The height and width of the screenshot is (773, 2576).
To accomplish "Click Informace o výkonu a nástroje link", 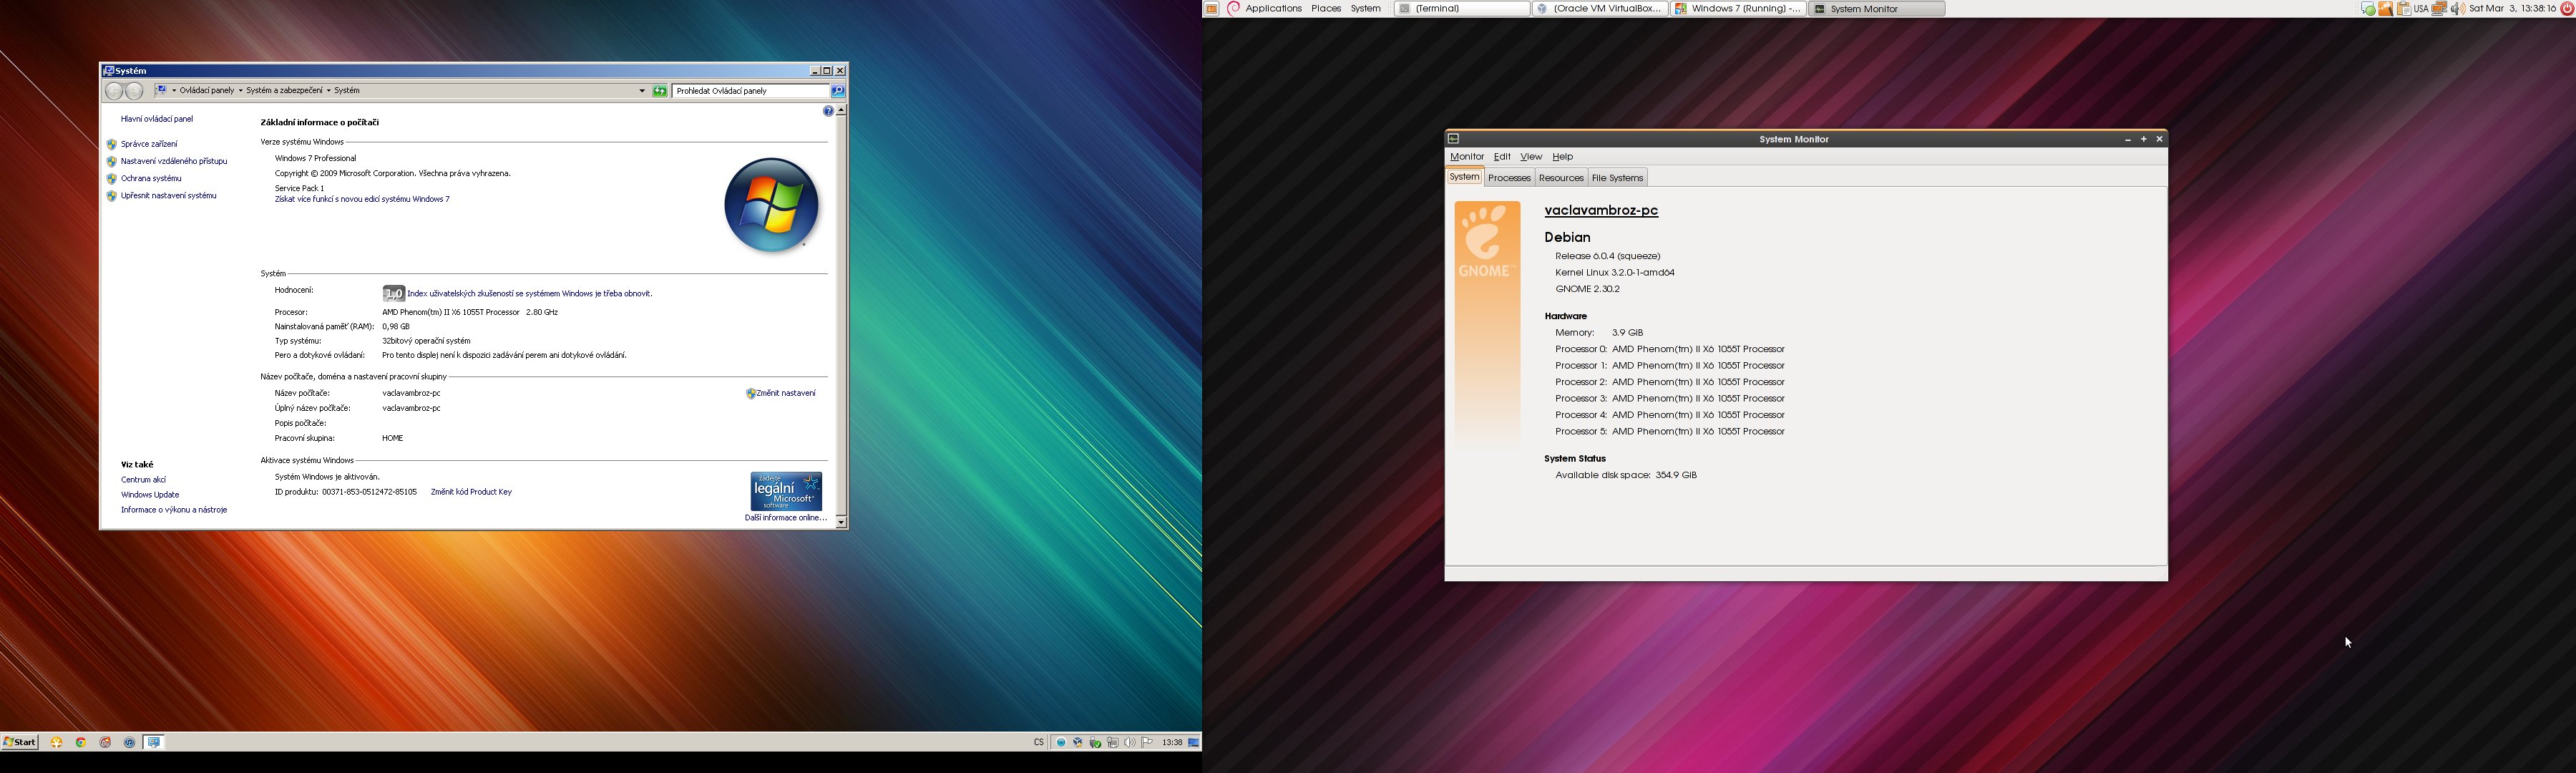I will (x=174, y=510).
